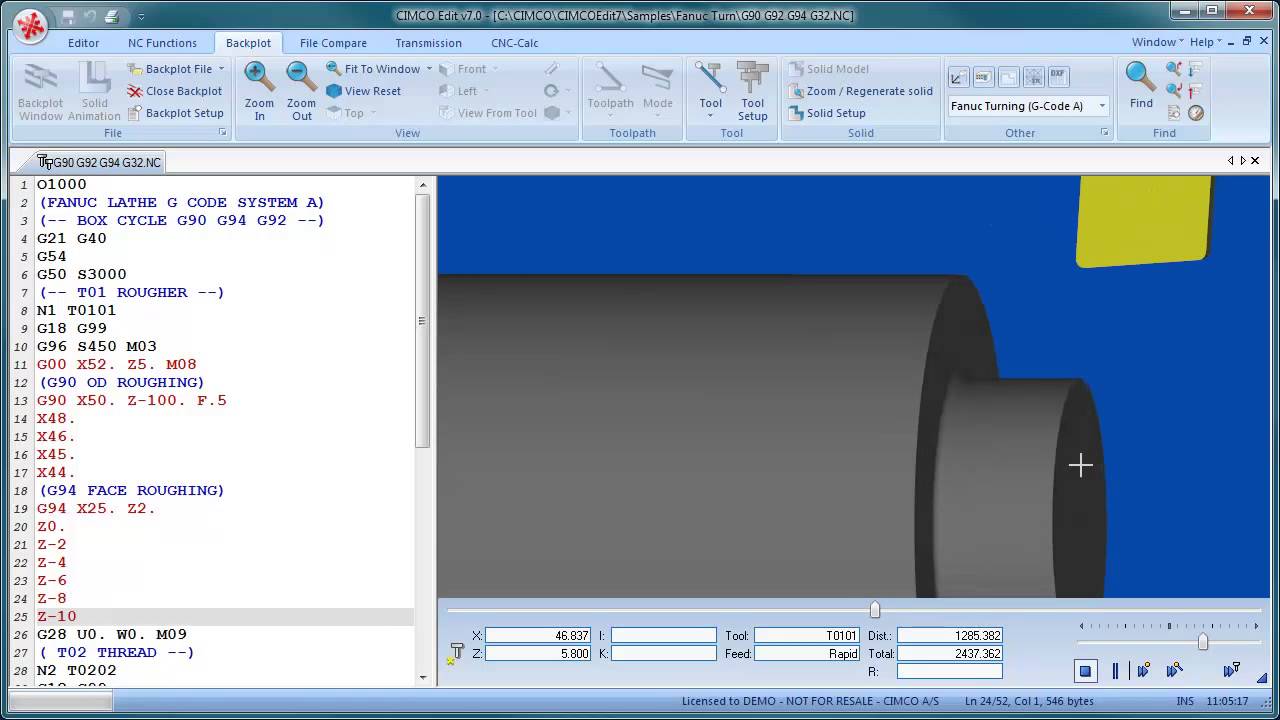Click code line G90 X50. Z-100. F.5
Image resolution: width=1280 pixels, height=720 pixels.
132,400
